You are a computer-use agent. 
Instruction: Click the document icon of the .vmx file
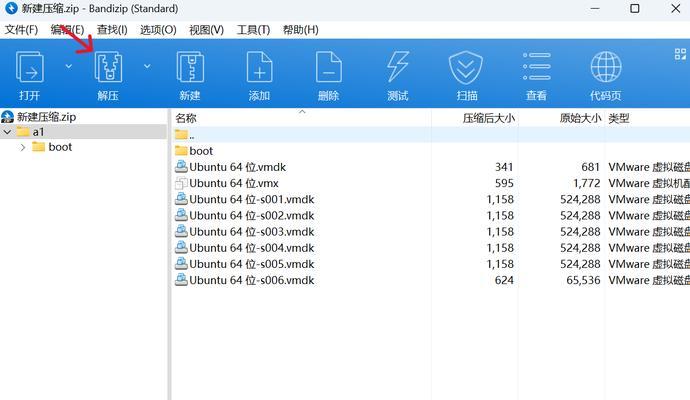[181, 183]
